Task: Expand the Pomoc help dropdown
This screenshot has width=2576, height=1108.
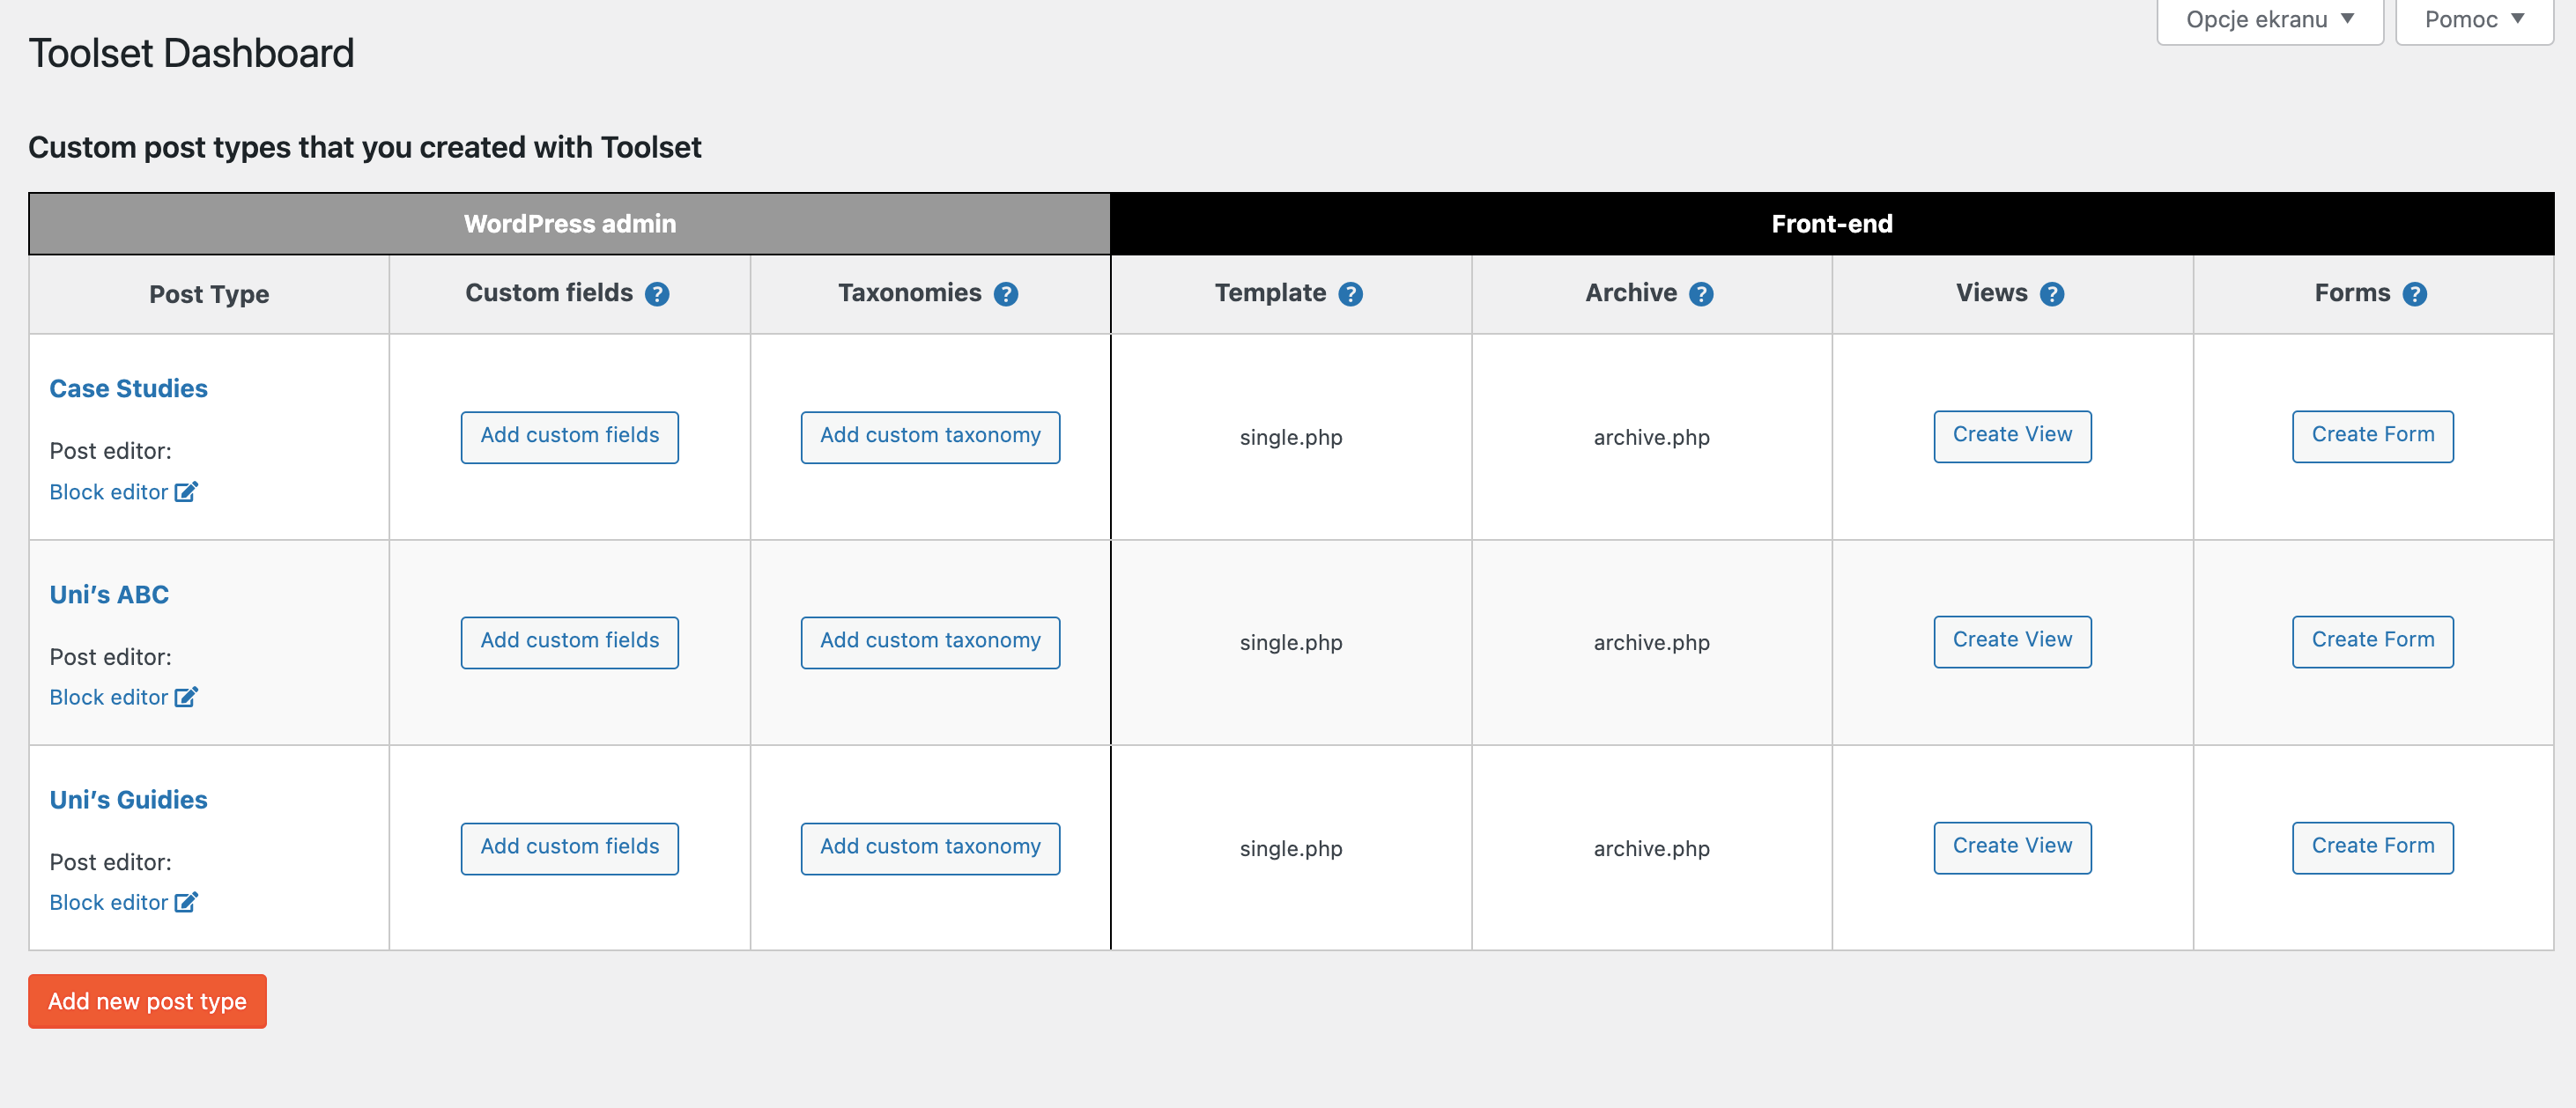Action: [2474, 20]
